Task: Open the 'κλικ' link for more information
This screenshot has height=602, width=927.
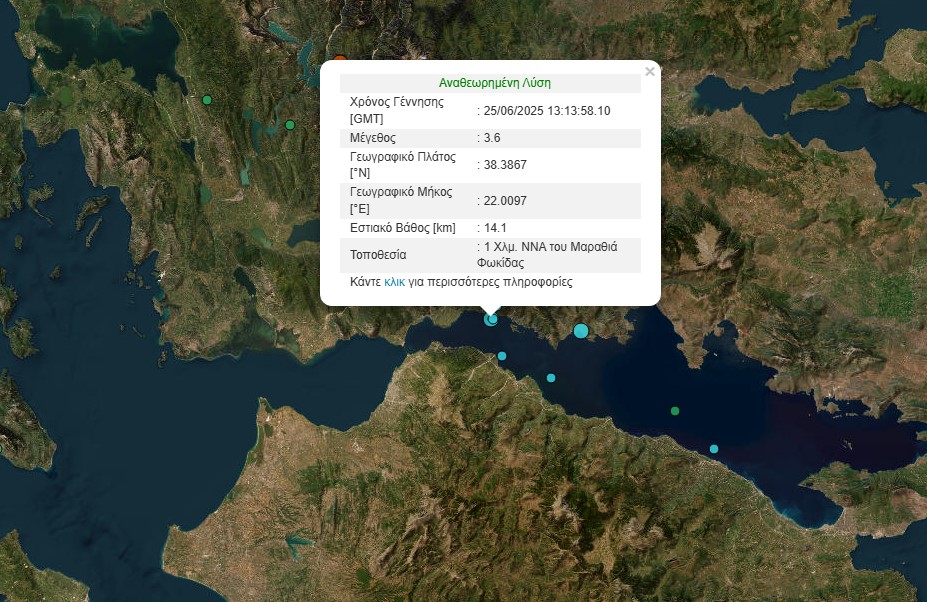Action: (394, 283)
